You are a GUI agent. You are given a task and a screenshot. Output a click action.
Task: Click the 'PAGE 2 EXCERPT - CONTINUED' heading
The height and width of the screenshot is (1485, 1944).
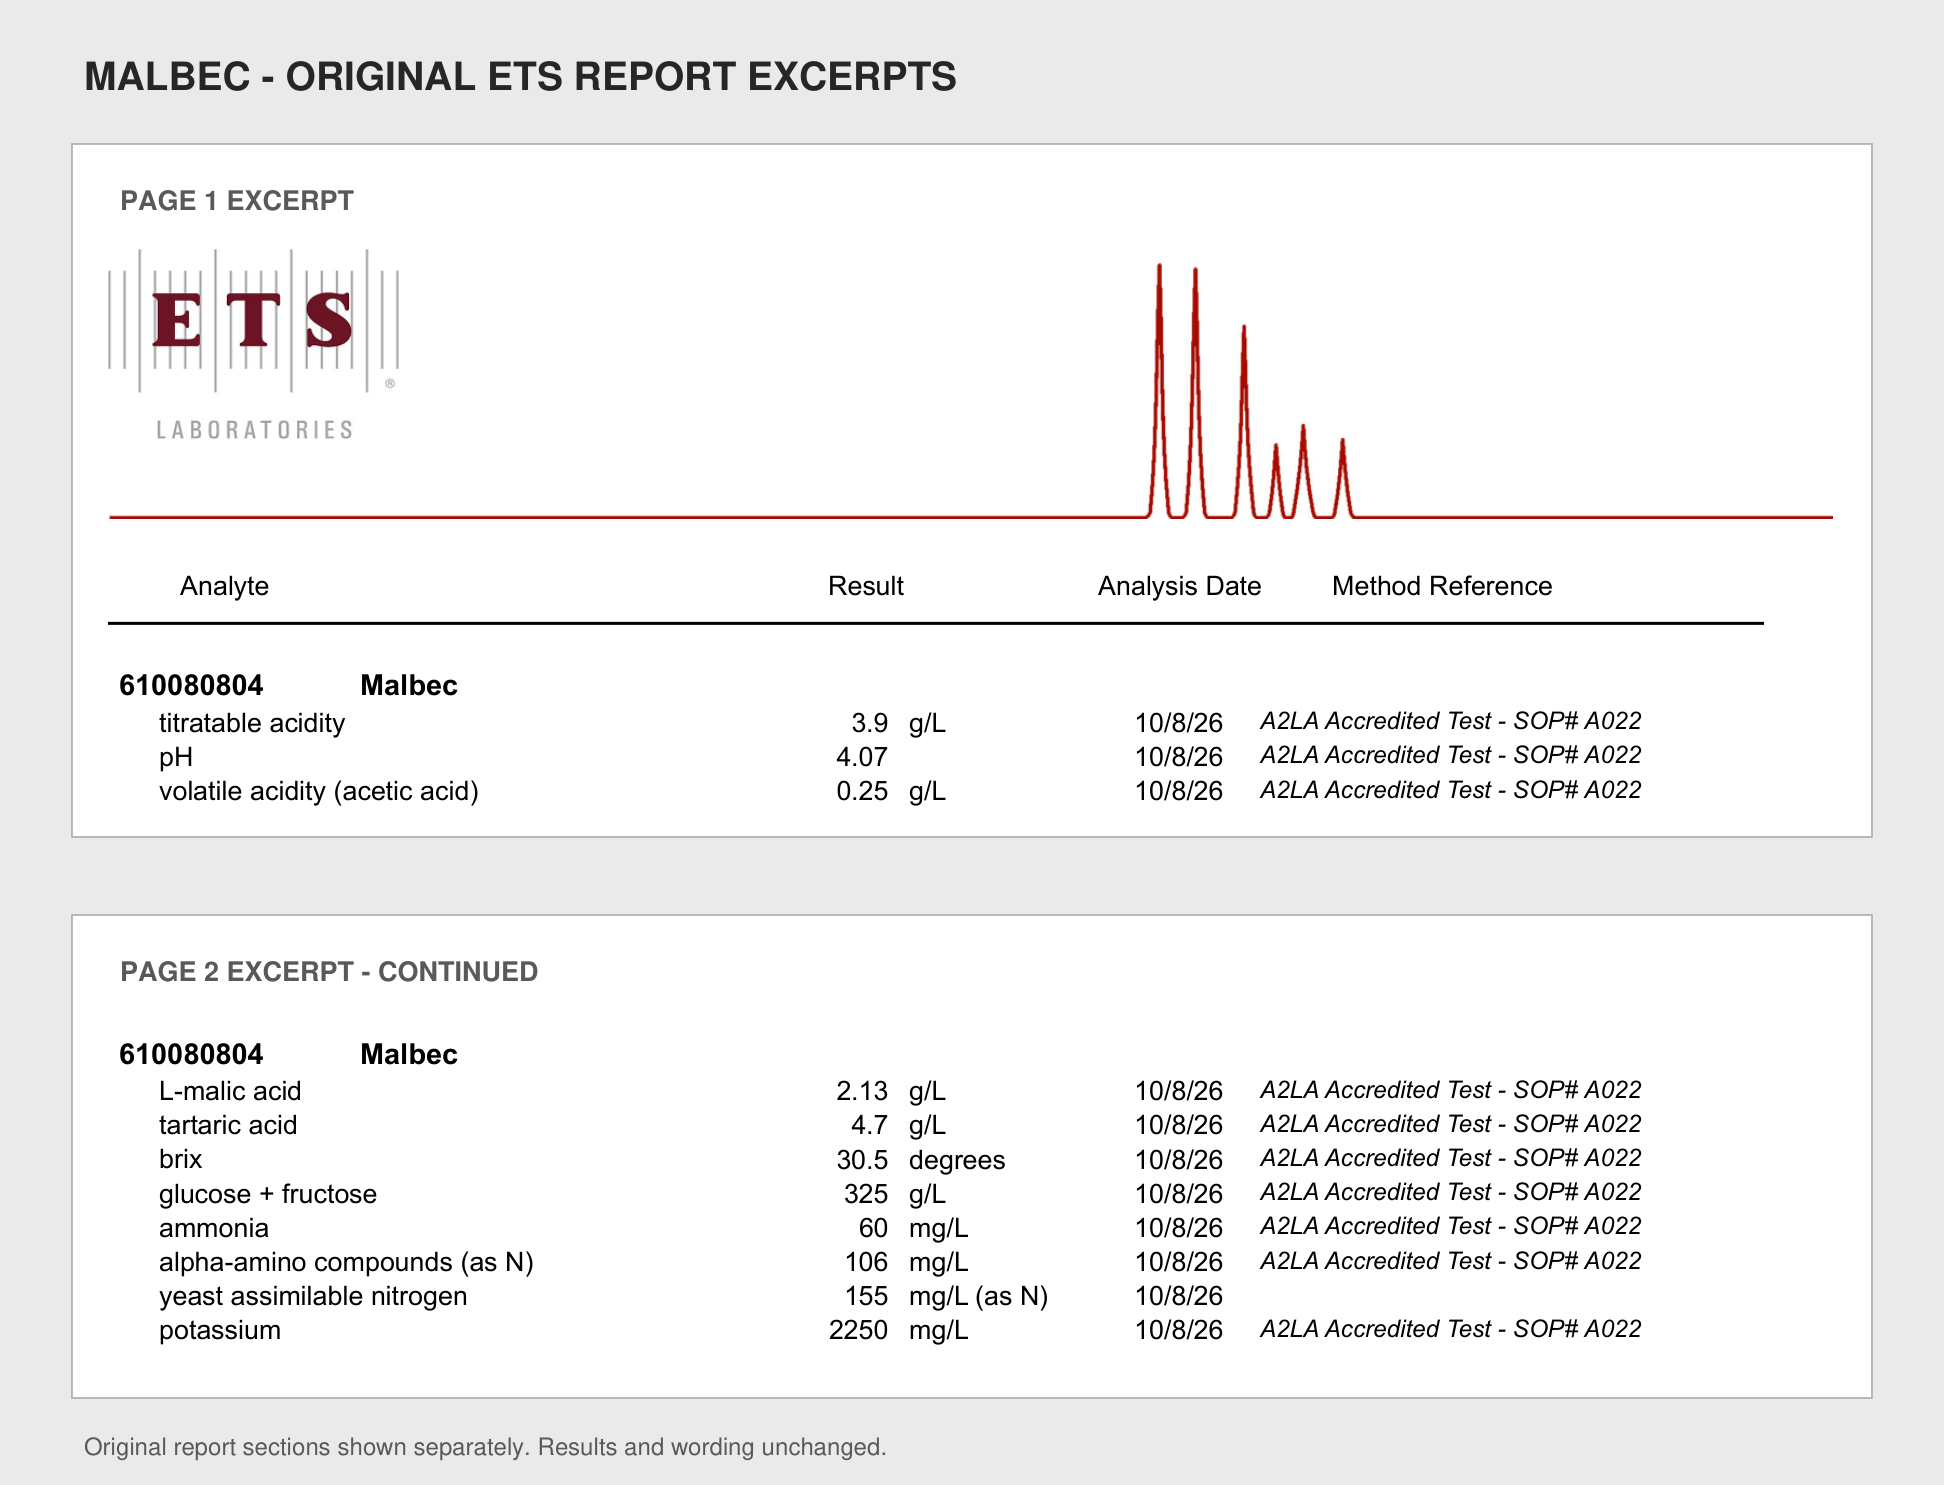pos(329,972)
